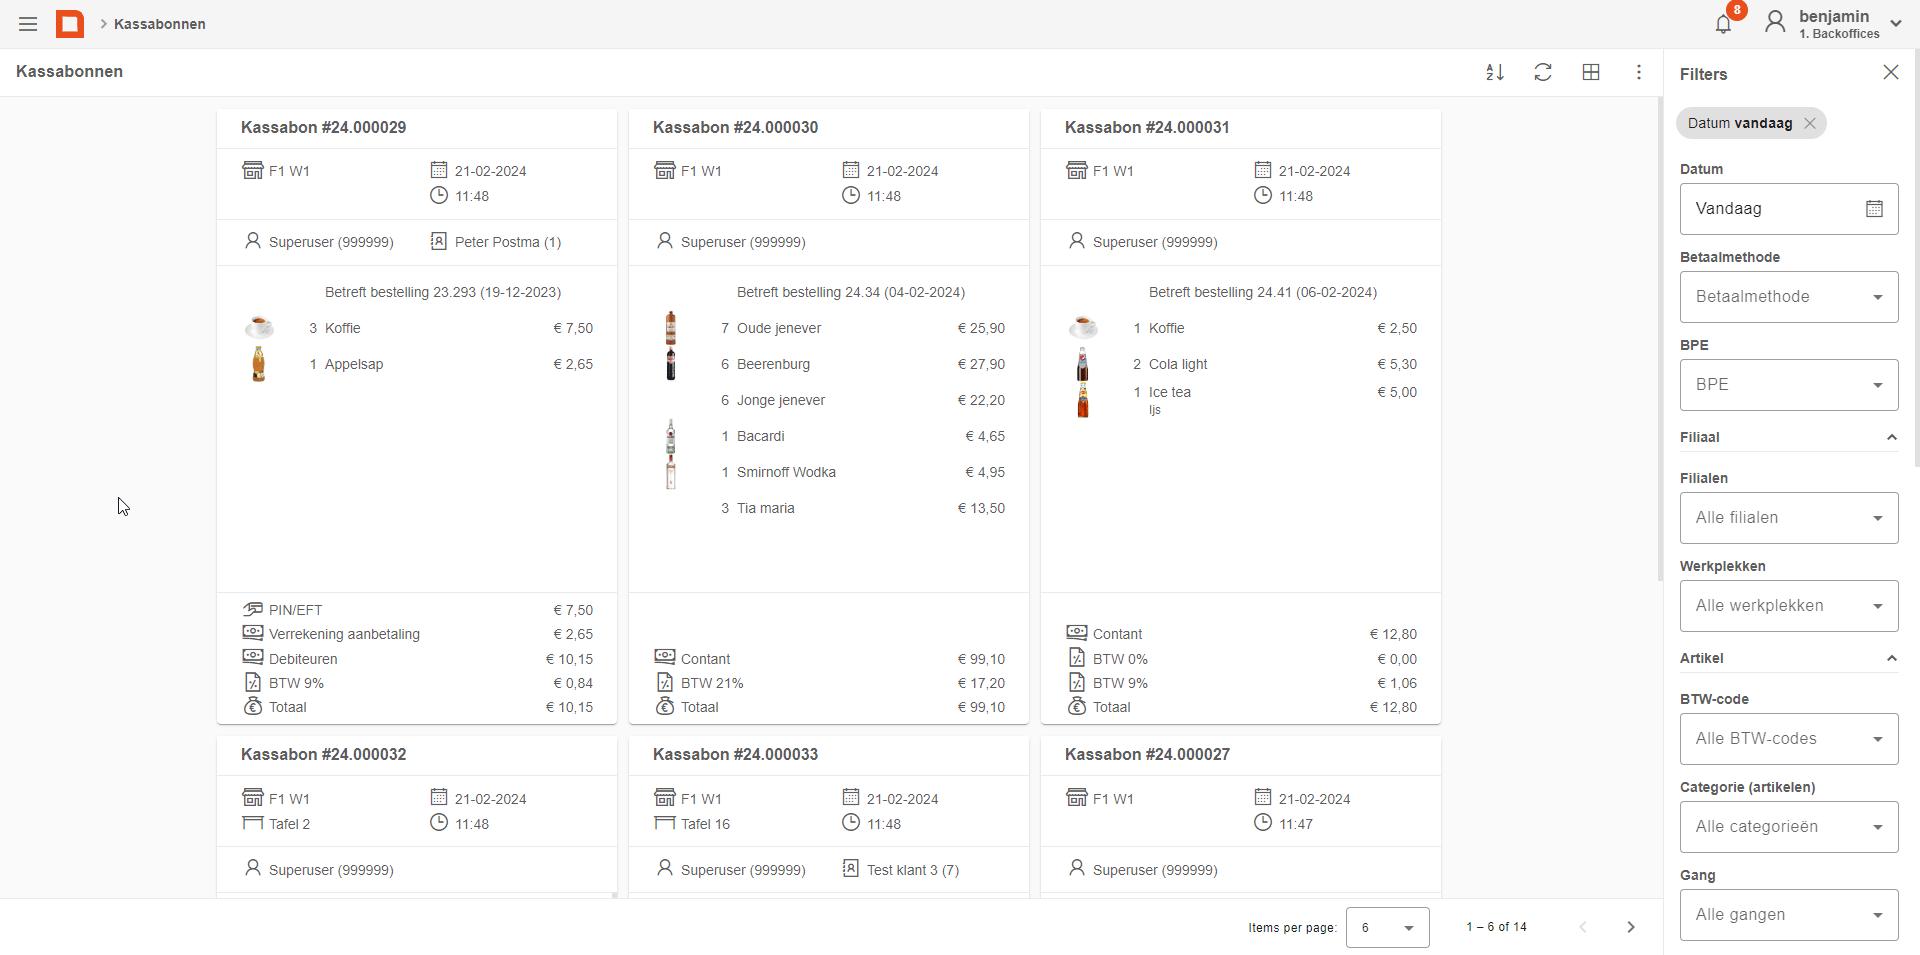Image resolution: width=1920 pixels, height=955 pixels.
Task: Open Kassabon #24.000031 title
Action: pos(1147,127)
